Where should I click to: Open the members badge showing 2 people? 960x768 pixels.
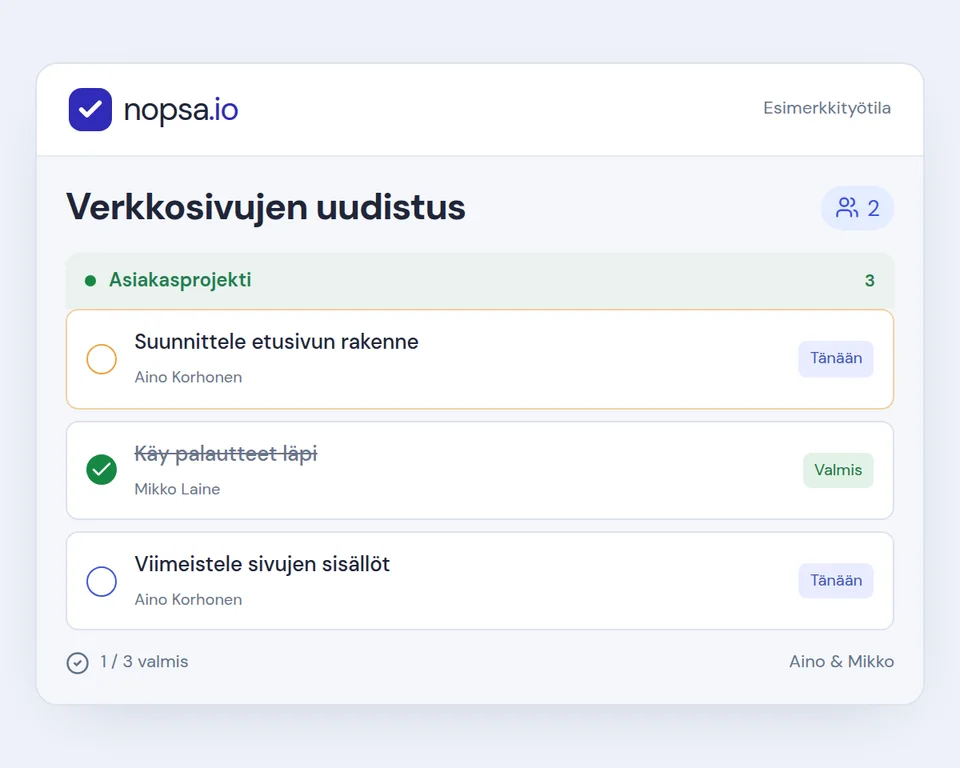tap(857, 208)
